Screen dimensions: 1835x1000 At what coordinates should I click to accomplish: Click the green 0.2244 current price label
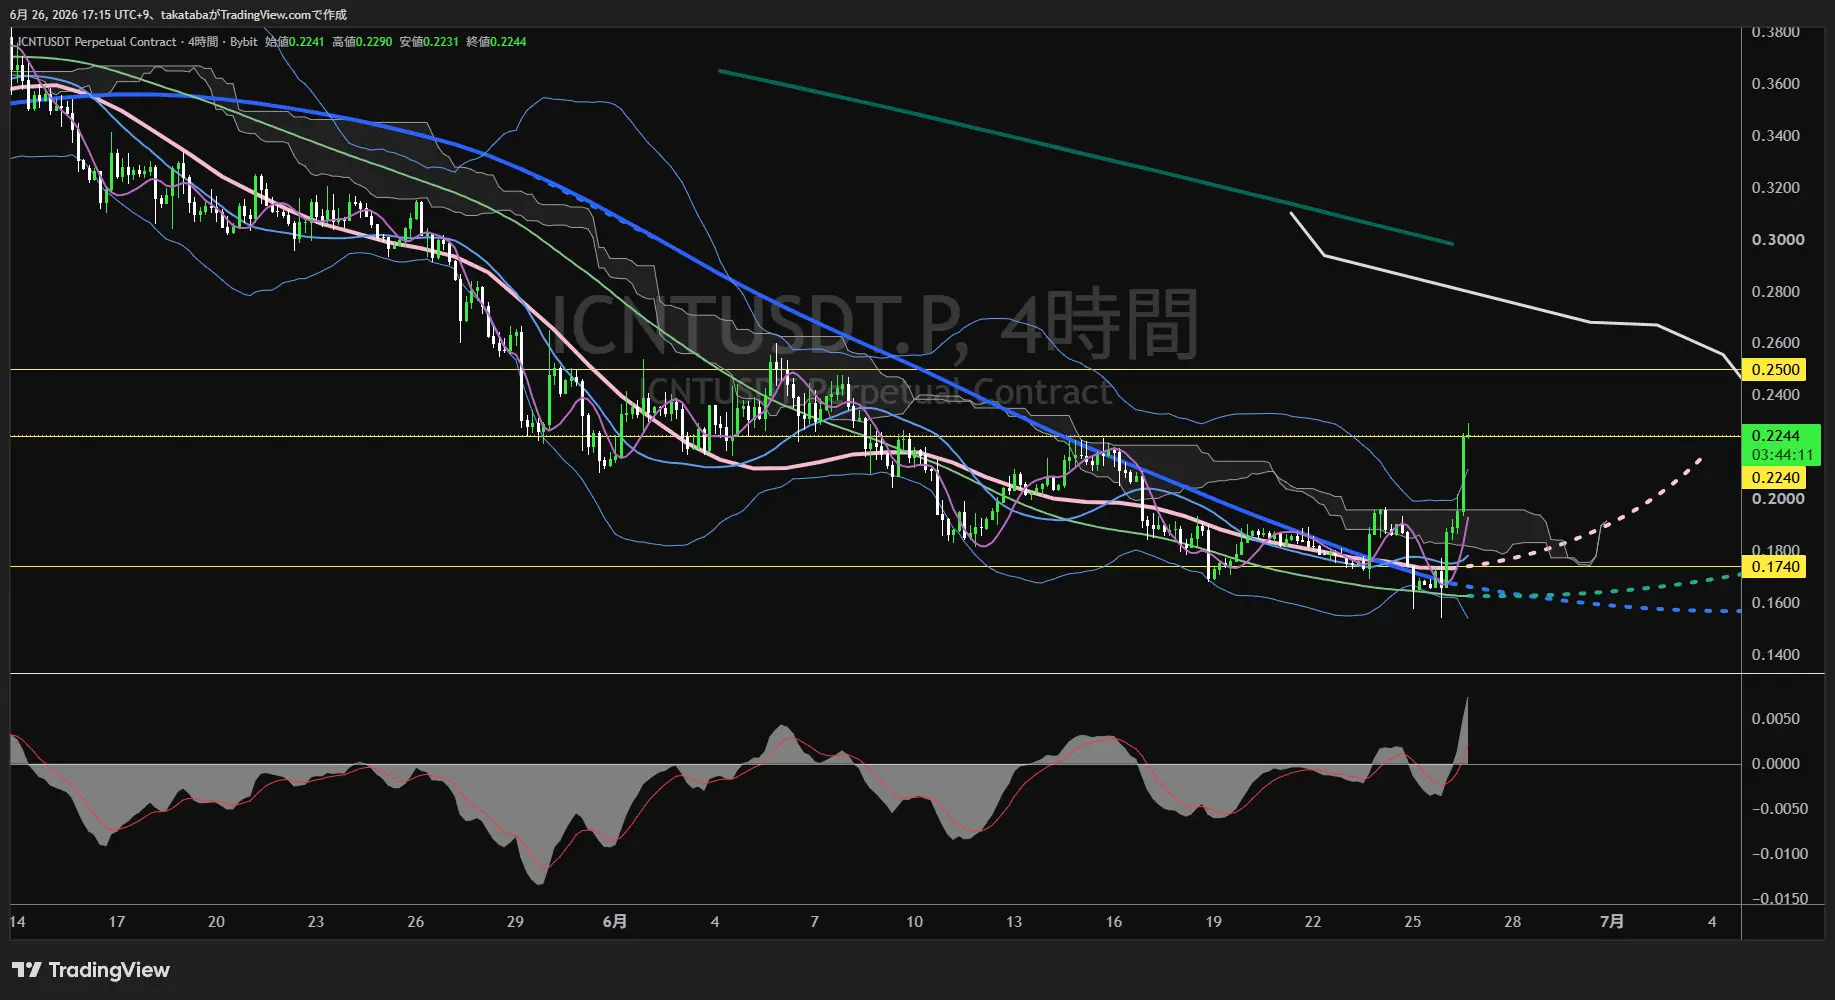click(x=1776, y=436)
